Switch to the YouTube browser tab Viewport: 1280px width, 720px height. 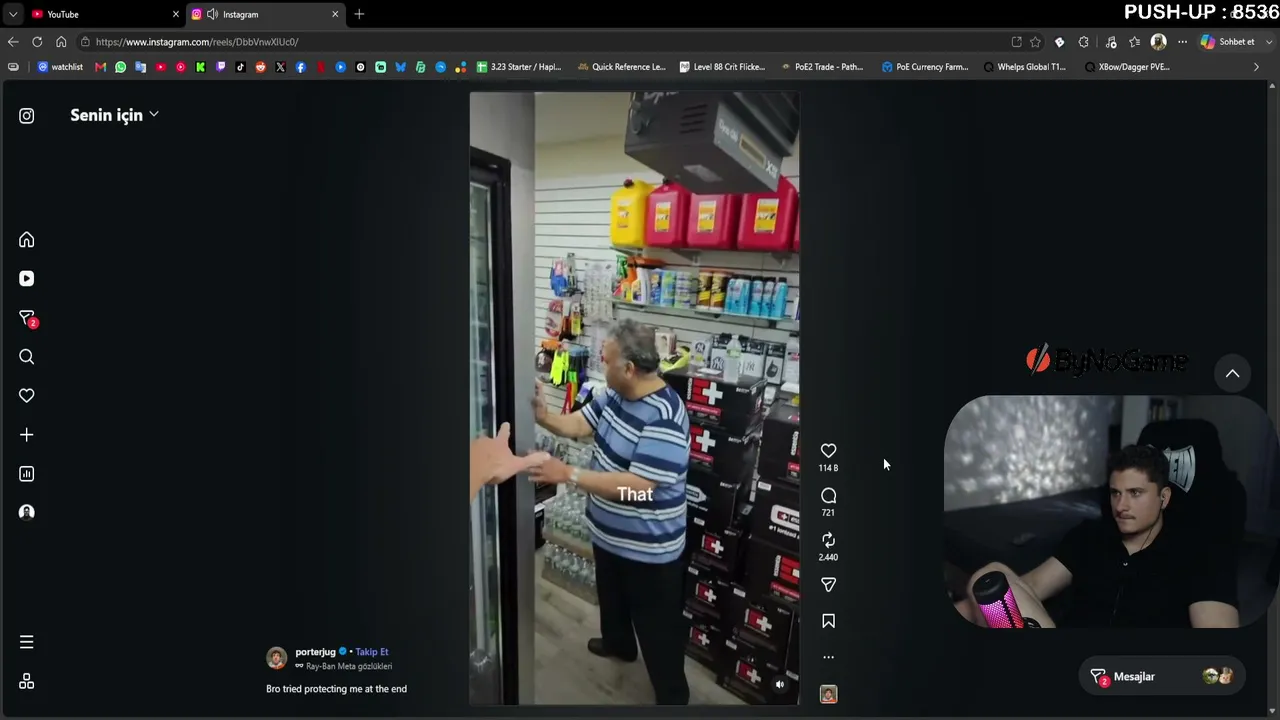[104, 14]
